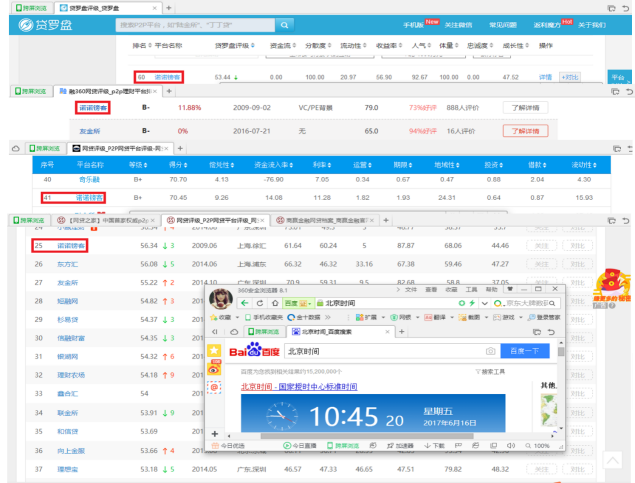The image size is (635, 483).
Task: Open 搜索工具 filter on Baidu results
Action: [490, 372]
